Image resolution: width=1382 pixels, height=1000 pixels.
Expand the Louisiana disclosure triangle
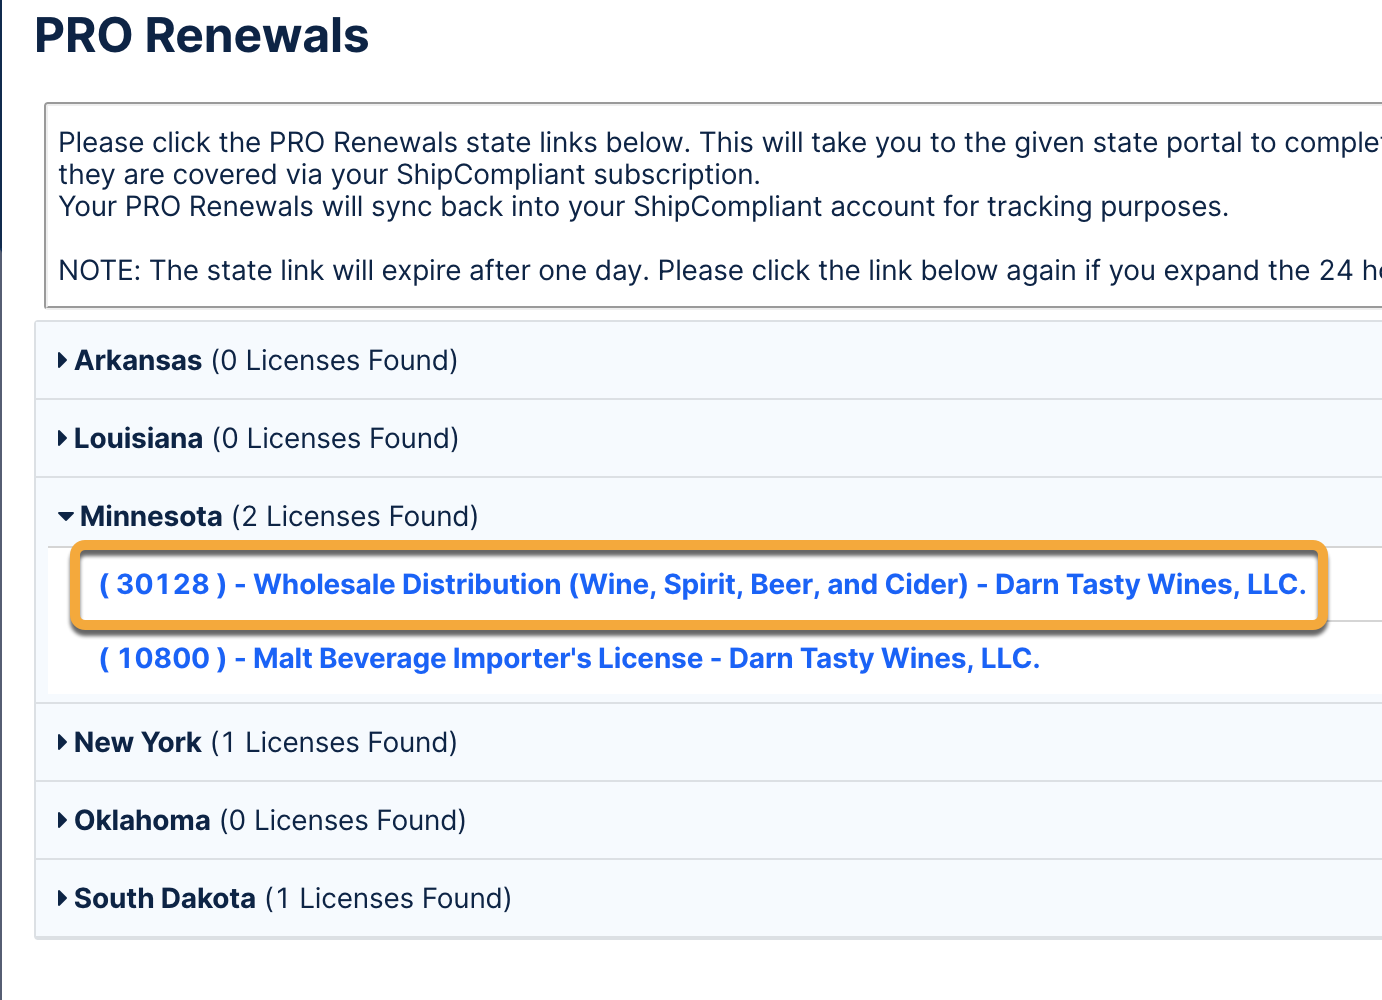63,438
